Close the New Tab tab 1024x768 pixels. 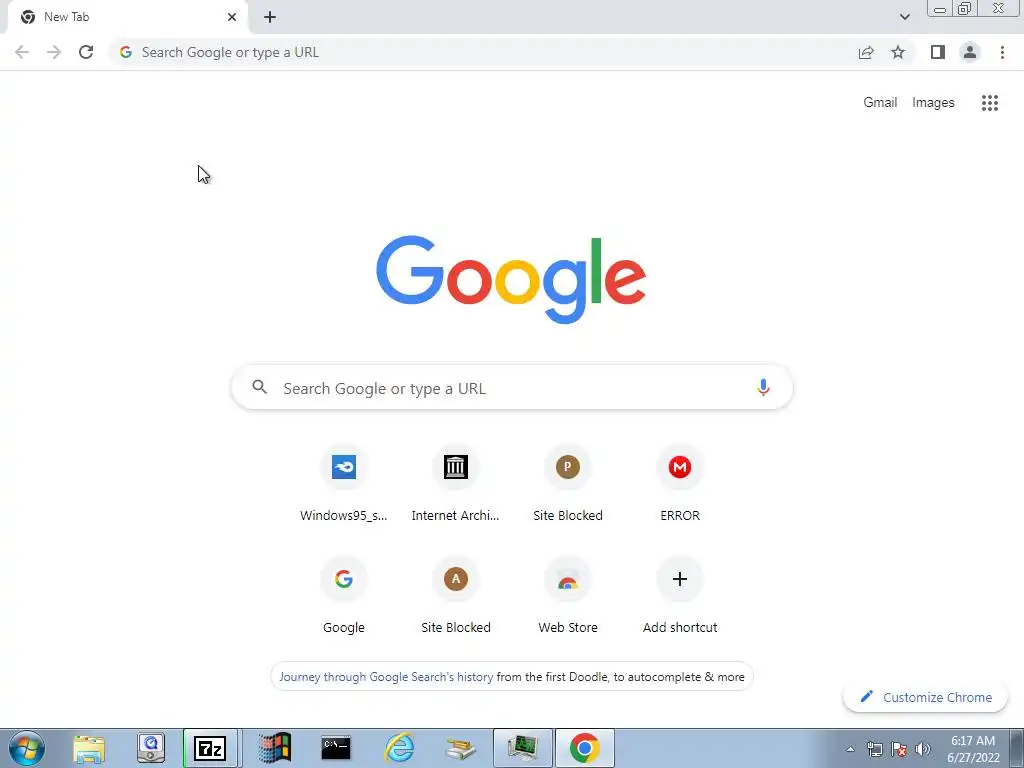point(232,17)
